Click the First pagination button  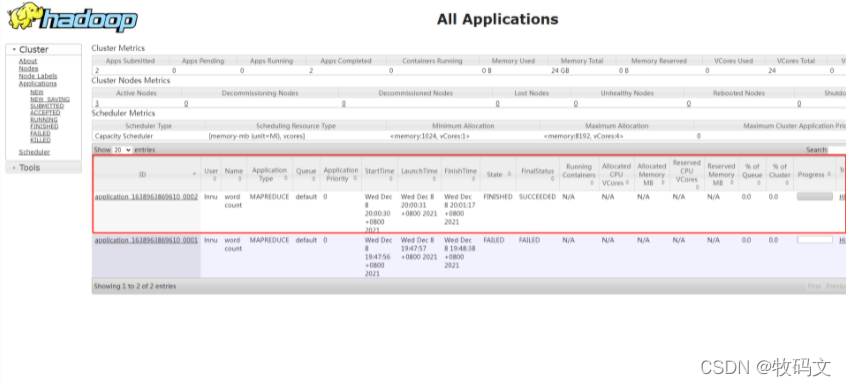(x=814, y=286)
